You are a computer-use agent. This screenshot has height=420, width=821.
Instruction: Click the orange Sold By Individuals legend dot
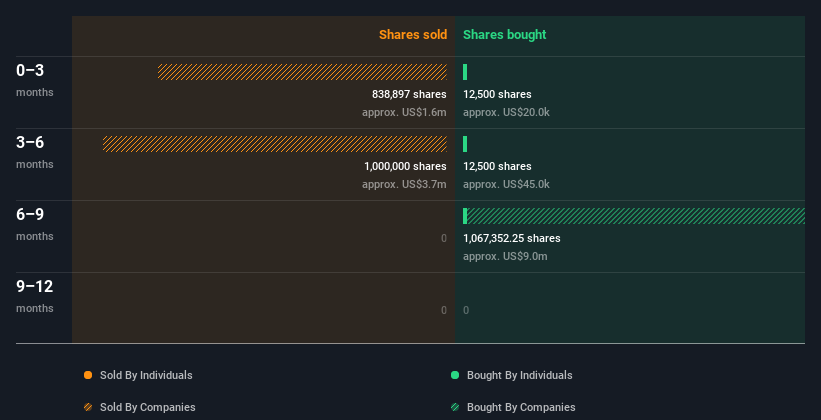pos(88,375)
